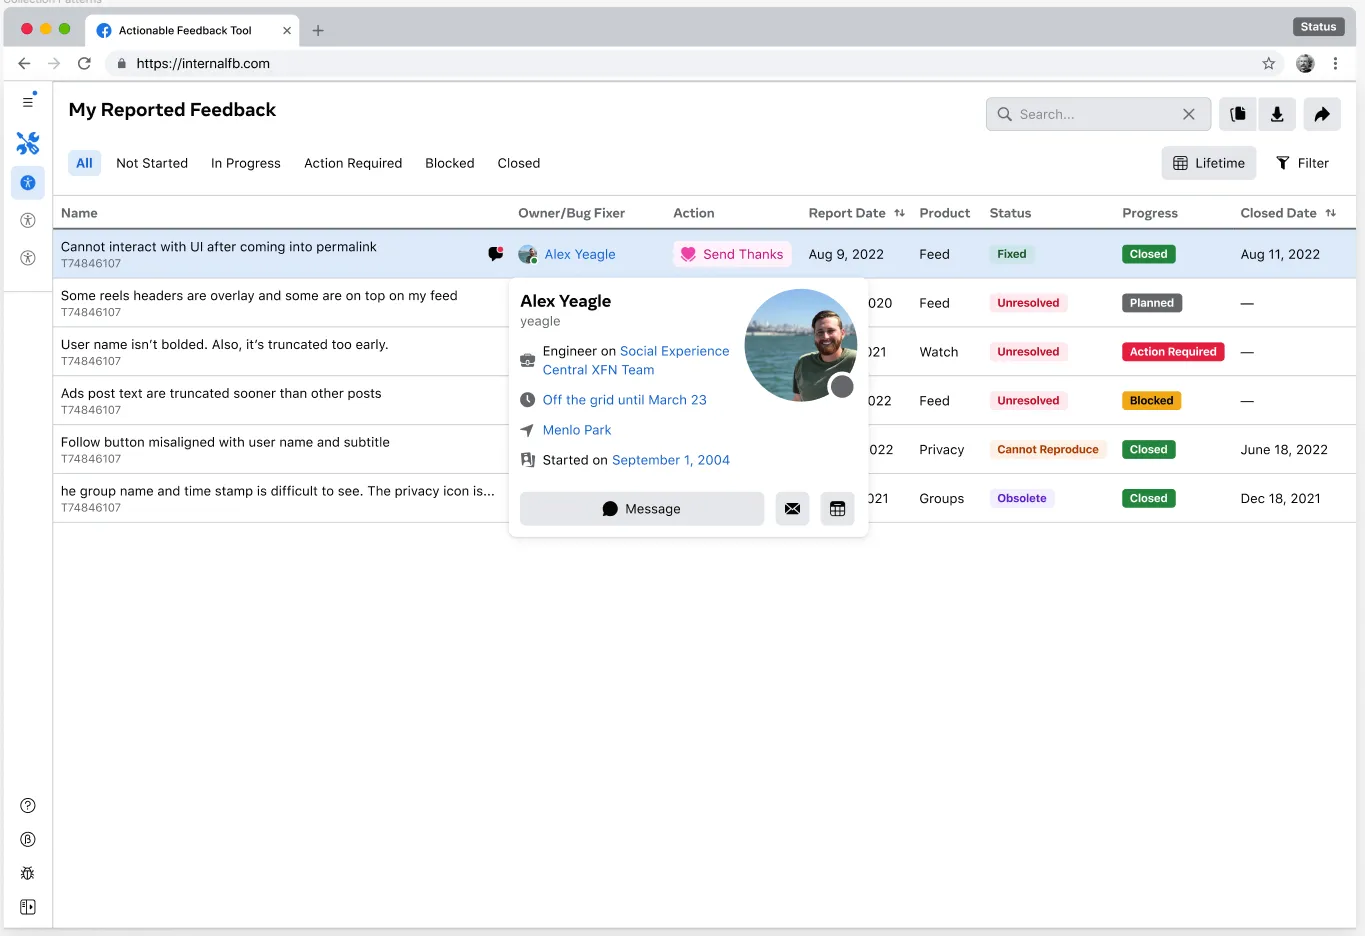Click the unread comment icon in first row
The width and height of the screenshot is (1365, 936).
(496, 254)
